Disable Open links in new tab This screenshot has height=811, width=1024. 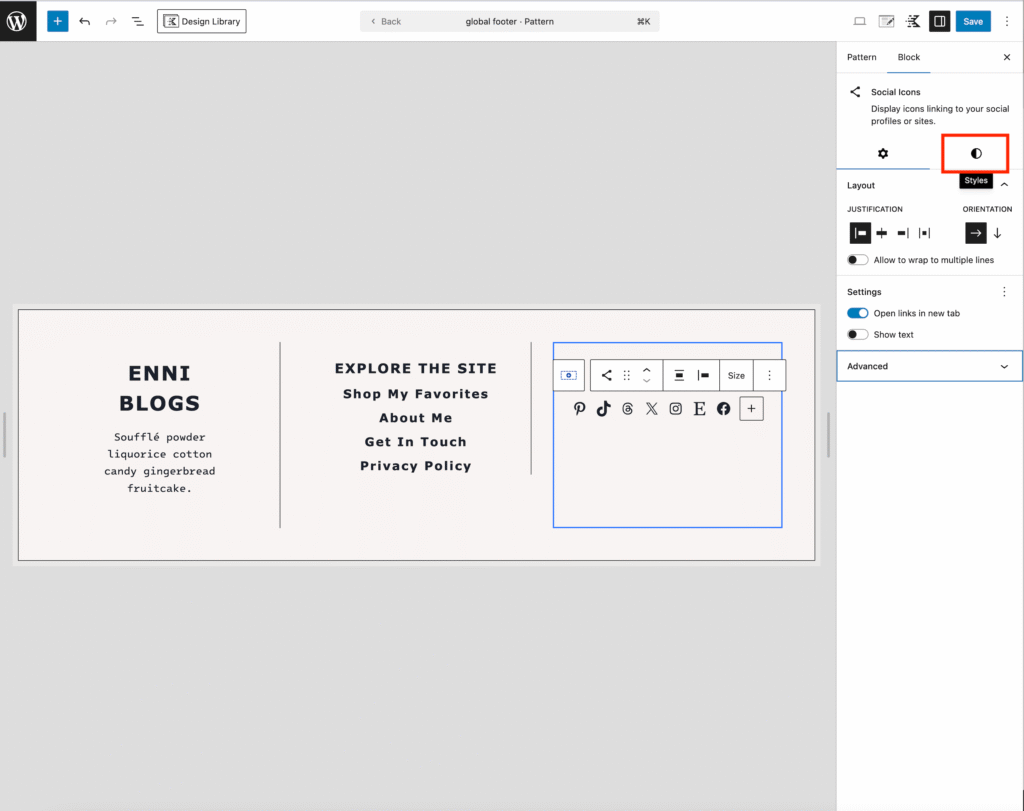(857, 313)
